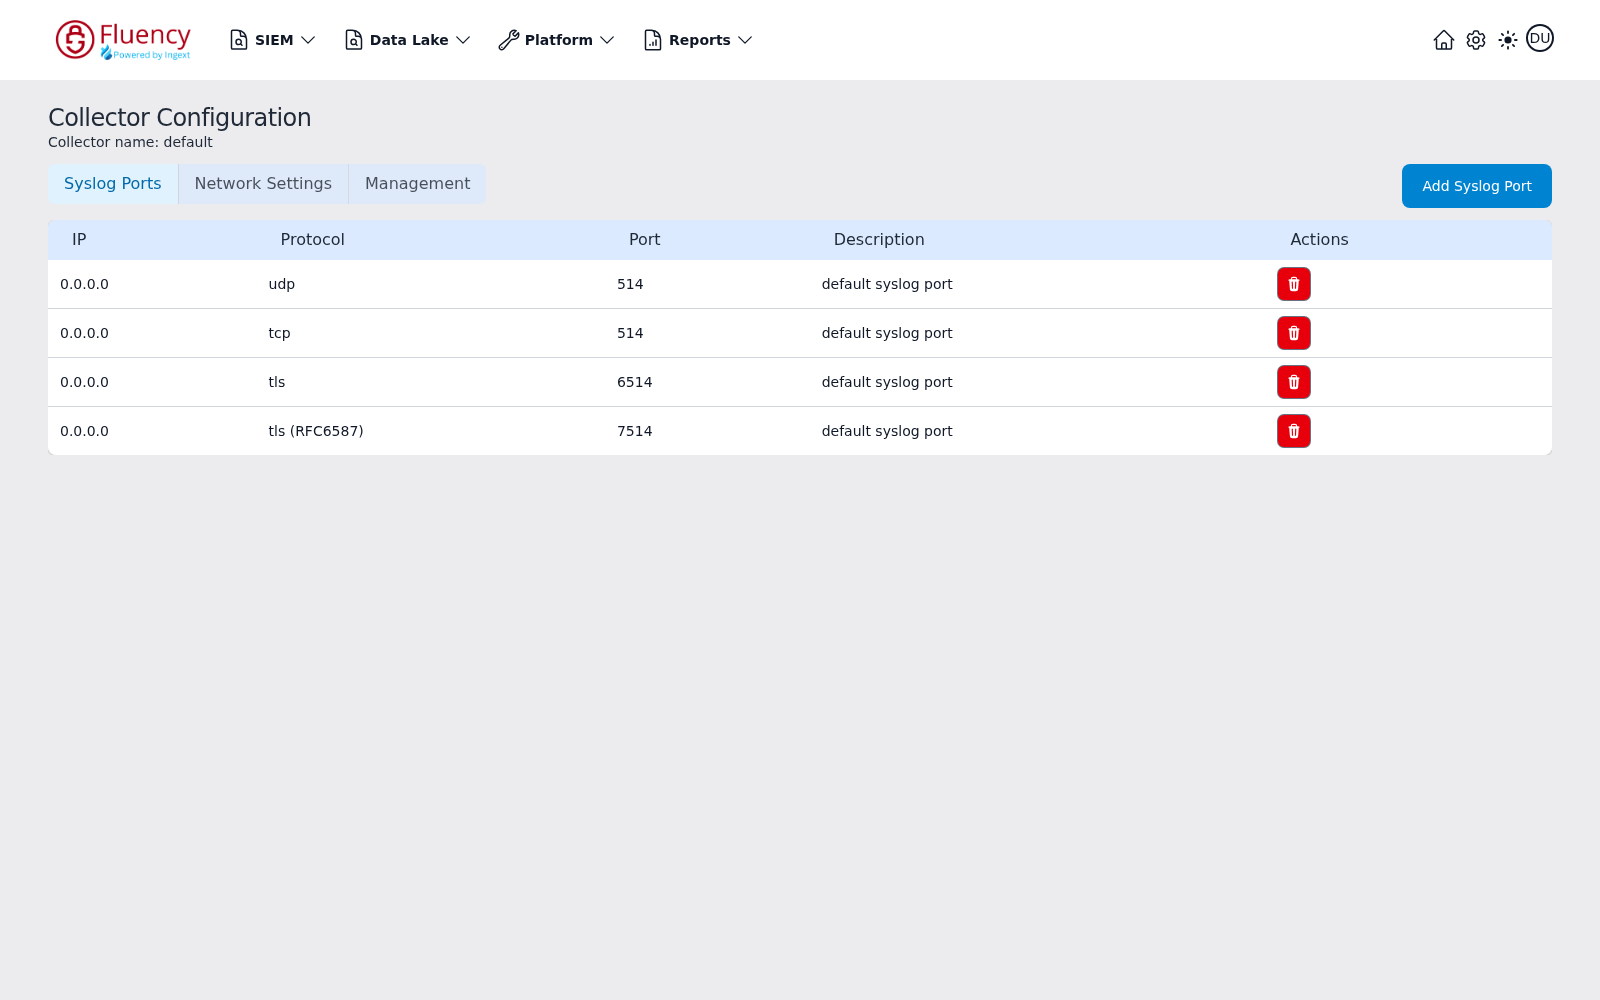The image size is (1600, 1000).
Task: Click 0.0.0.0 in the tls (RFC6587) row
Action: (85, 431)
